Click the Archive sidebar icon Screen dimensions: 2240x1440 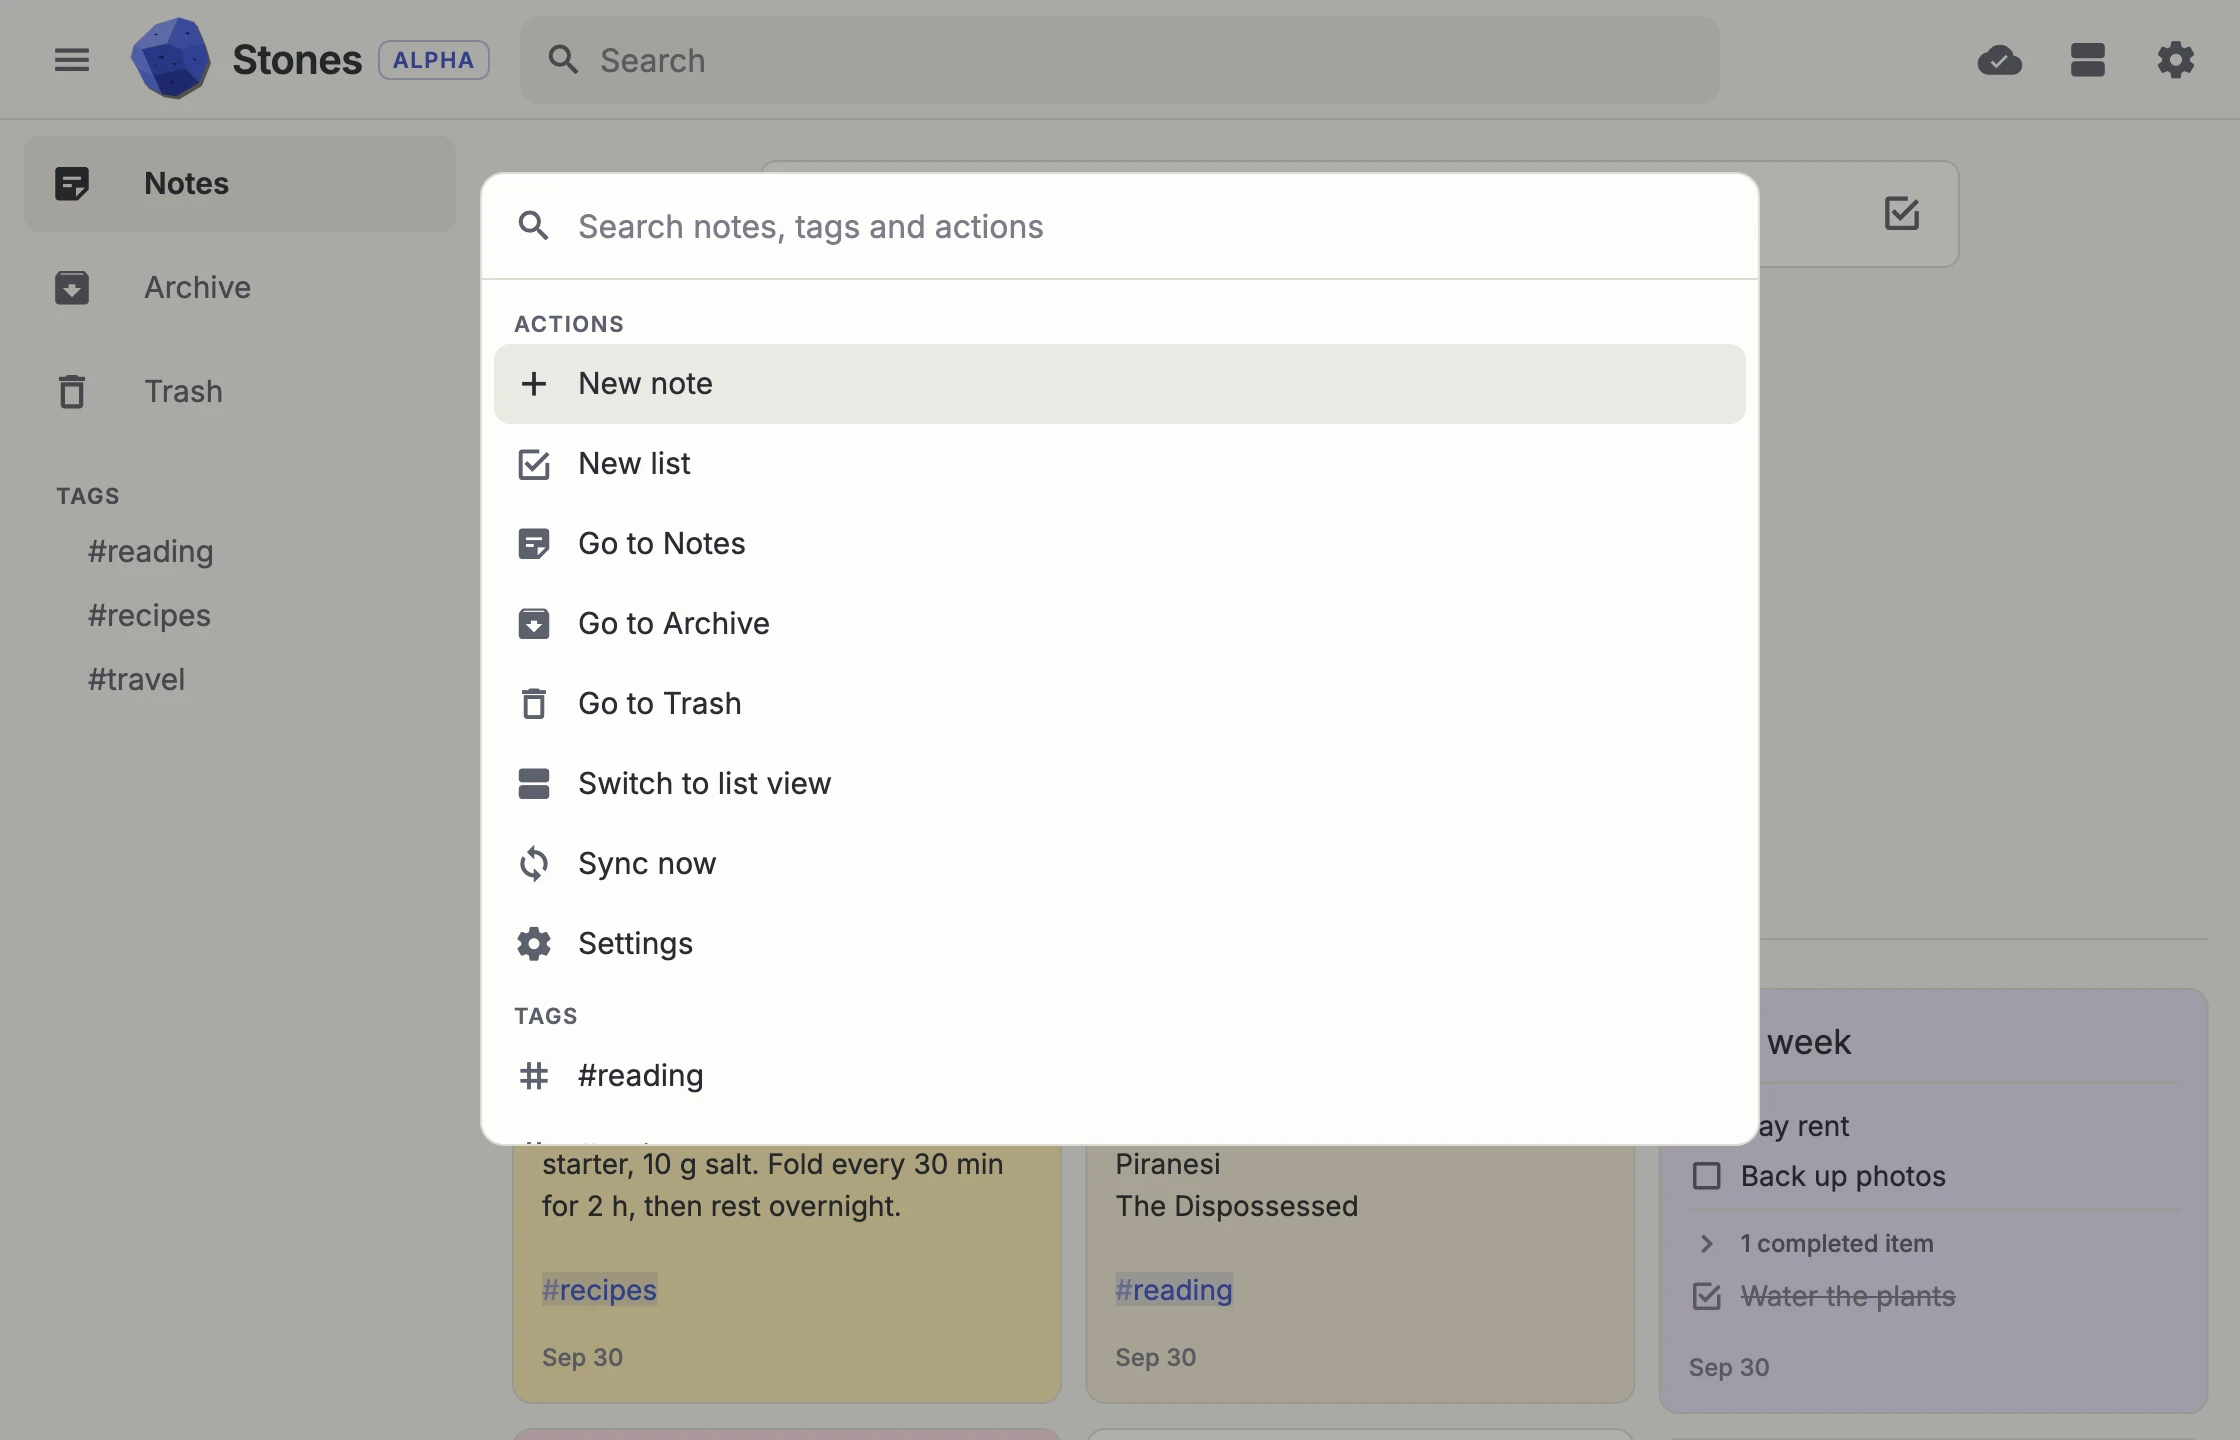(72, 288)
